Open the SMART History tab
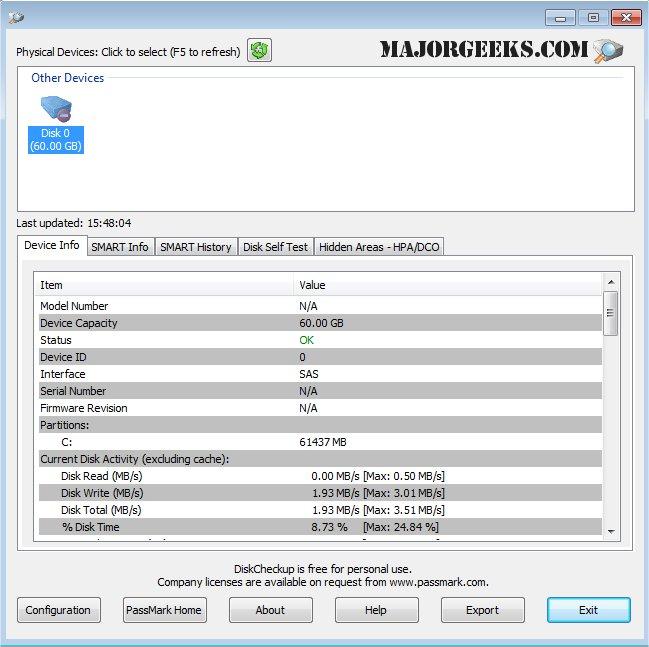 pyautogui.click(x=196, y=247)
